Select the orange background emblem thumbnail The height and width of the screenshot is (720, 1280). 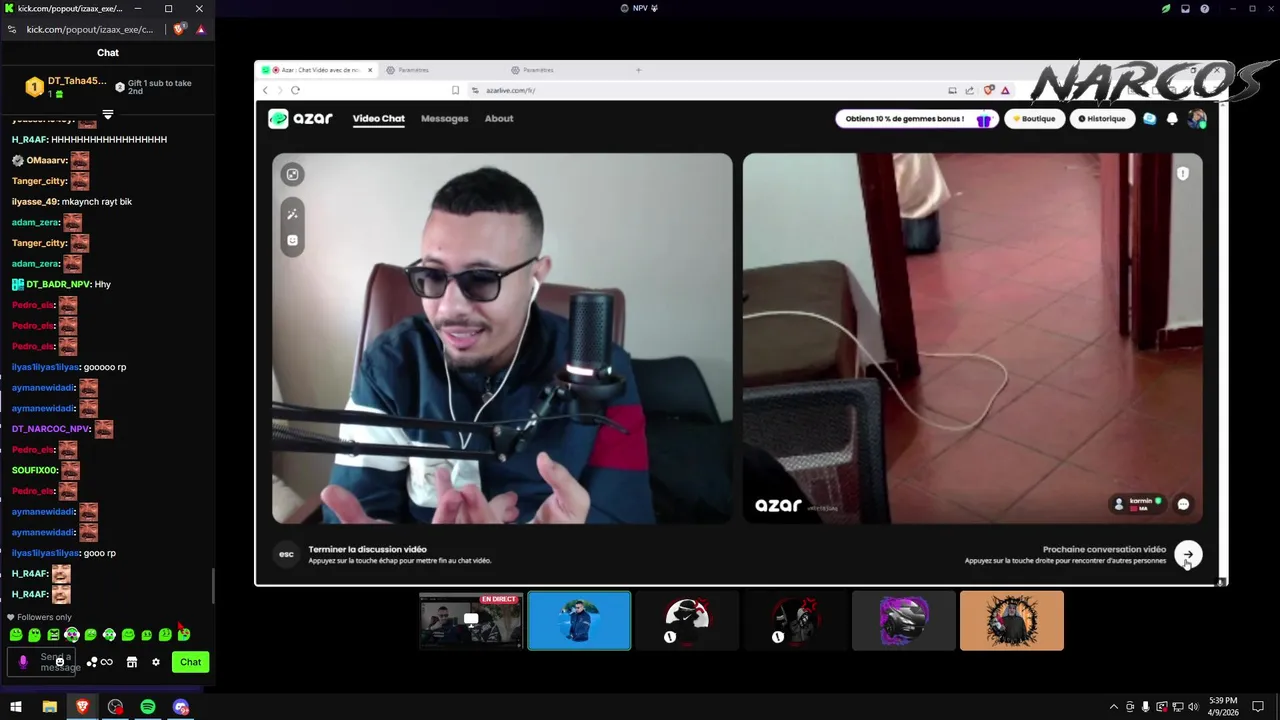pyautogui.click(x=1012, y=621)
